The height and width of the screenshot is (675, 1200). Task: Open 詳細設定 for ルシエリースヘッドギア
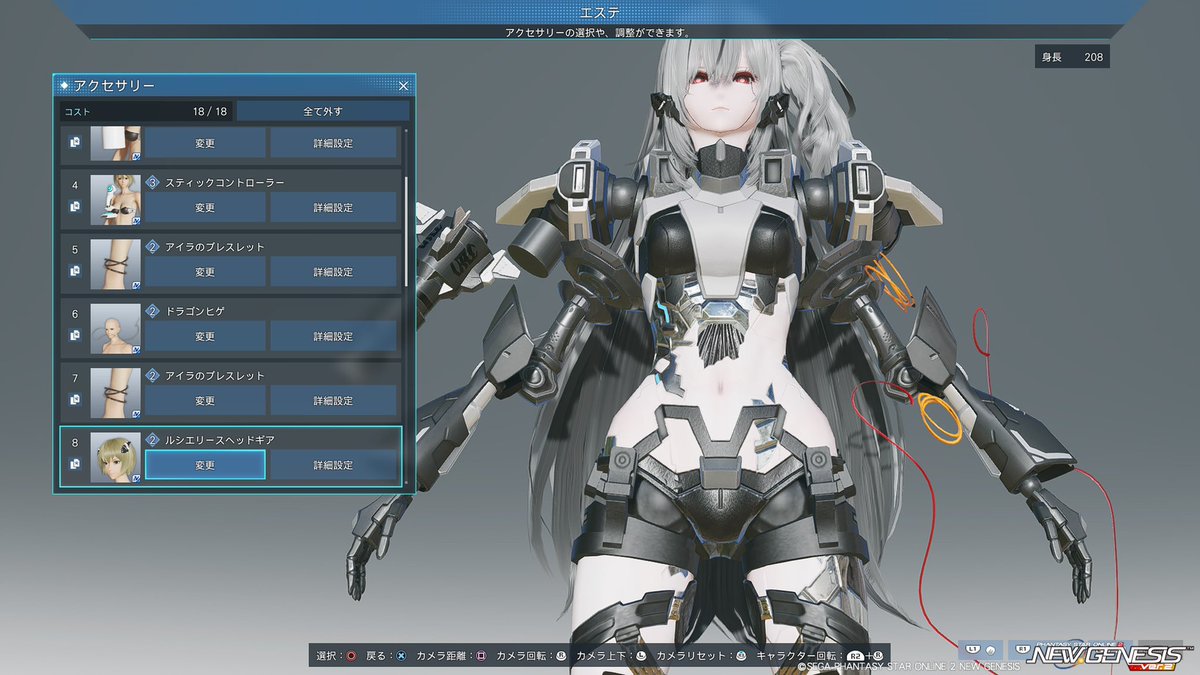(333, 465)
